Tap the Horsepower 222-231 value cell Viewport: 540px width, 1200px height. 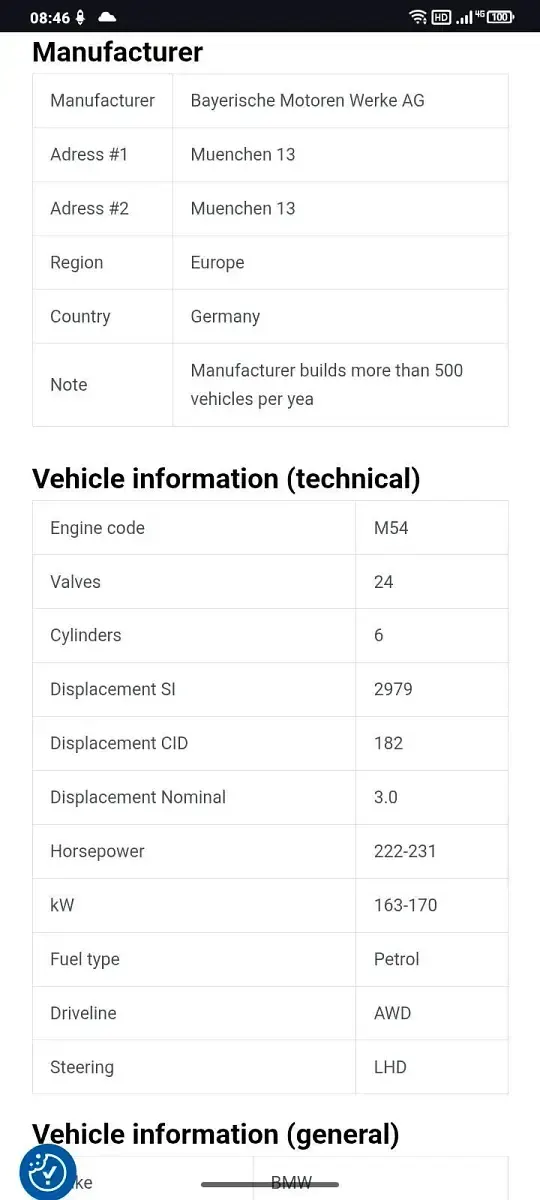[x=432, y=851]
